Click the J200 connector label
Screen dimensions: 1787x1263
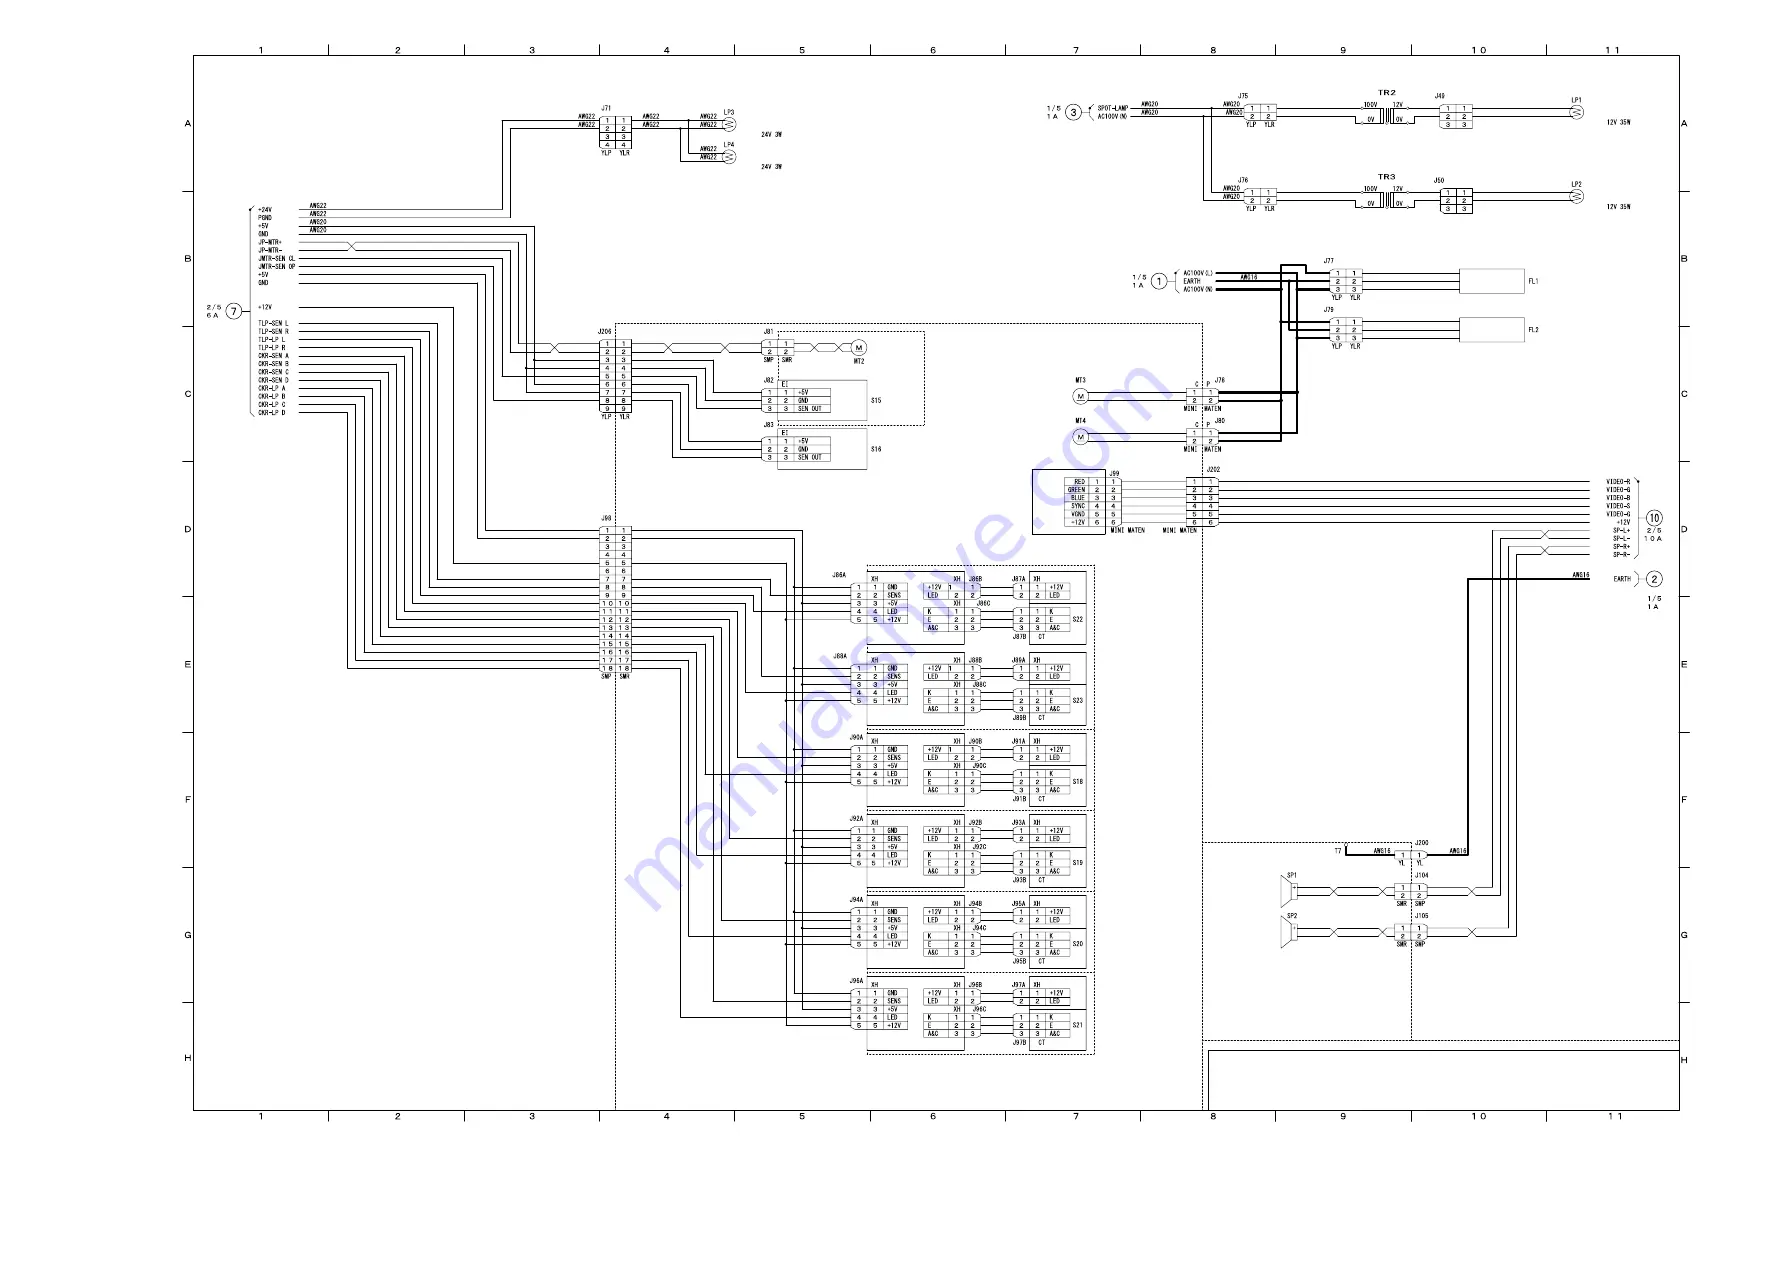click(1422, 843)
